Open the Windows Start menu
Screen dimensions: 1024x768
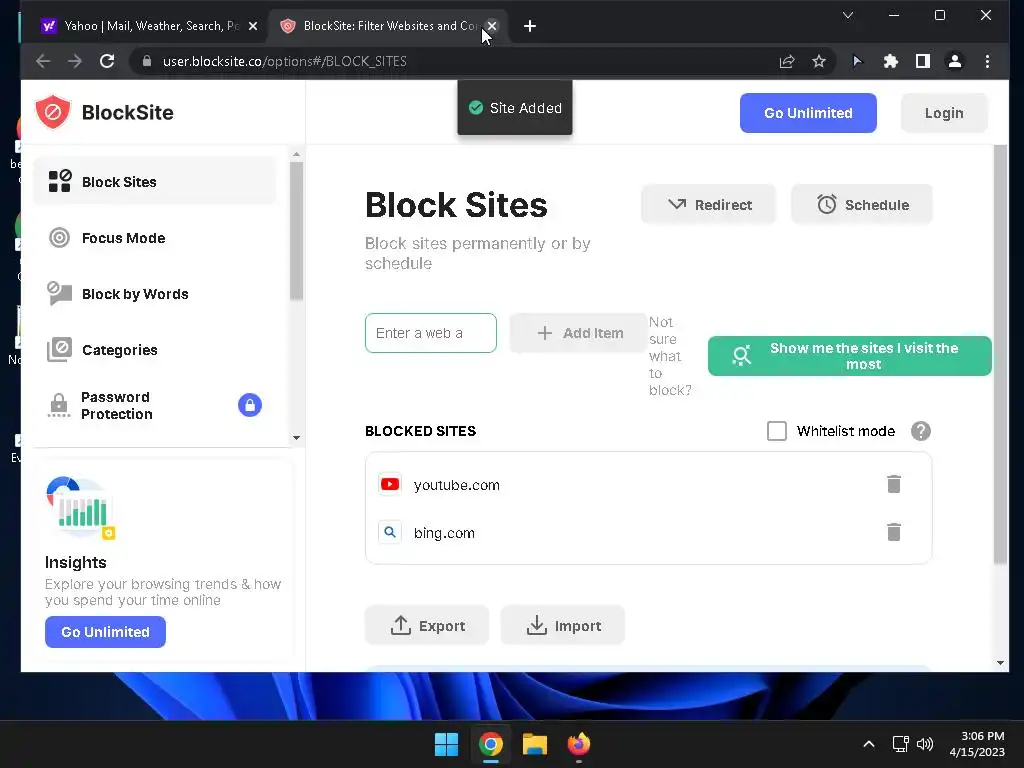(446, 744)
